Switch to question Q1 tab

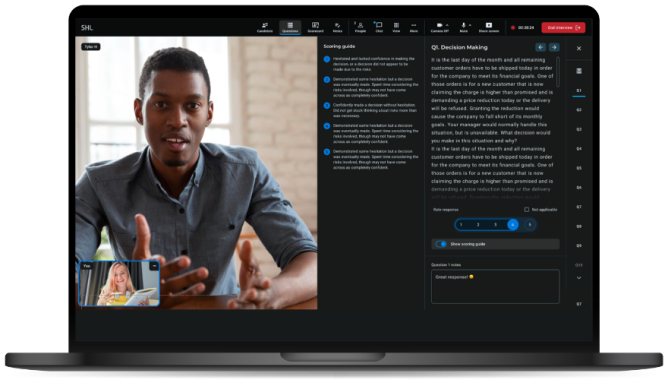pyautogui.click(x=579, y=91)
